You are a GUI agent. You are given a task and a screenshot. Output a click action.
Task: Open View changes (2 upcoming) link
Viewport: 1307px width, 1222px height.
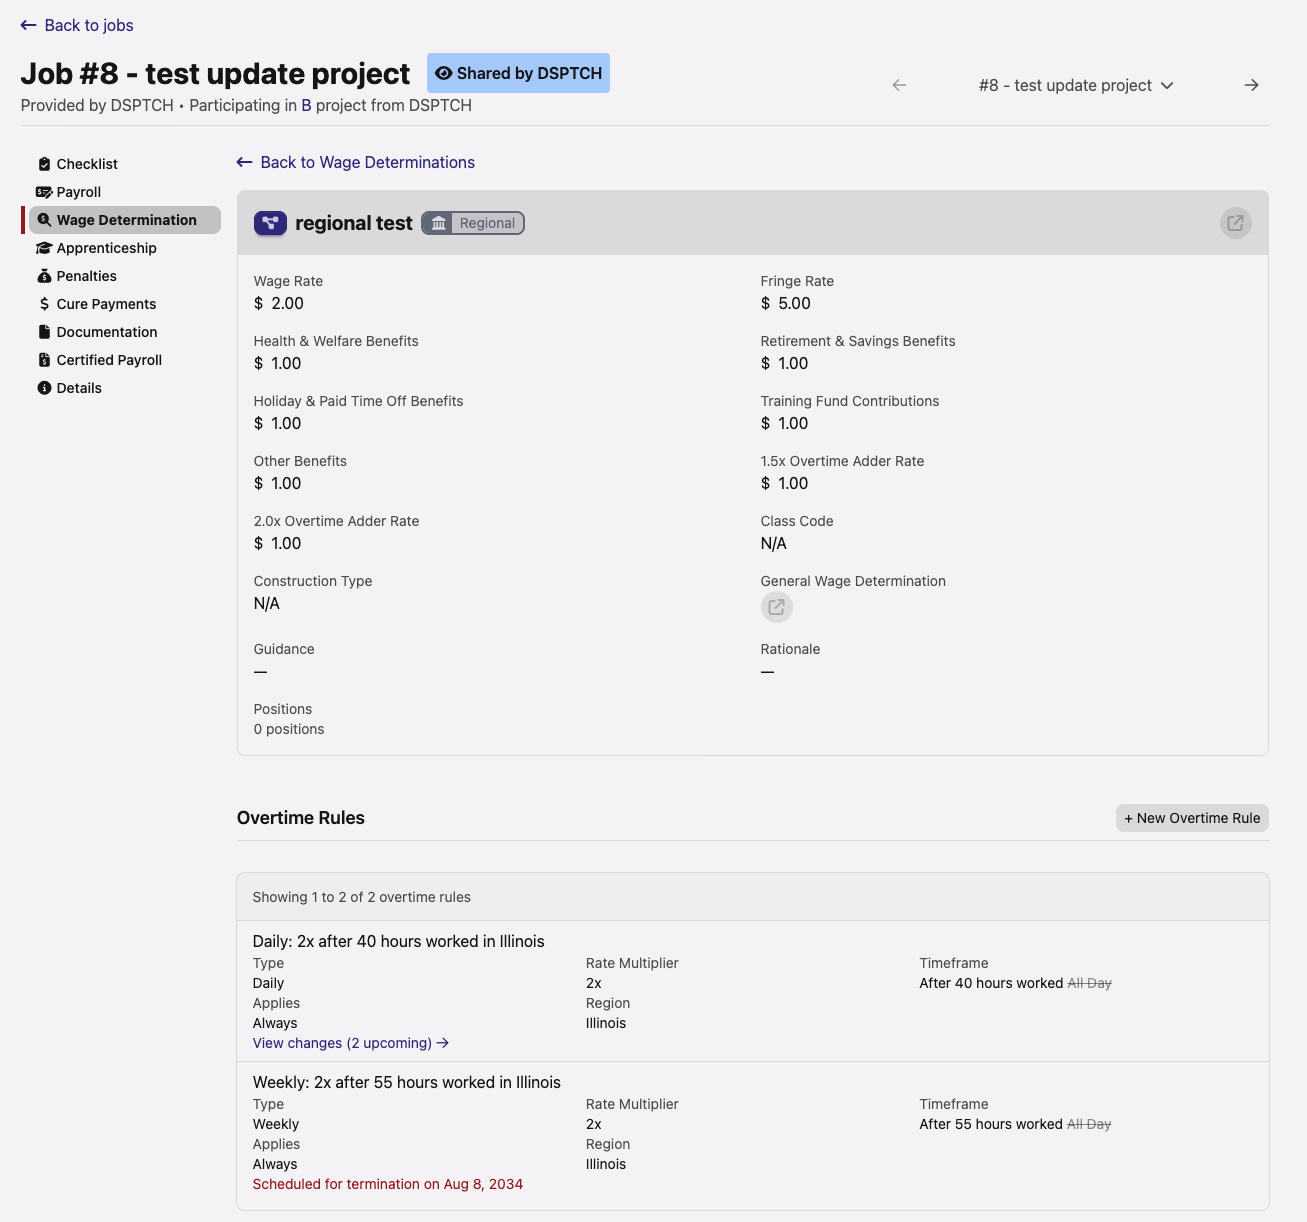(351, 1043)
